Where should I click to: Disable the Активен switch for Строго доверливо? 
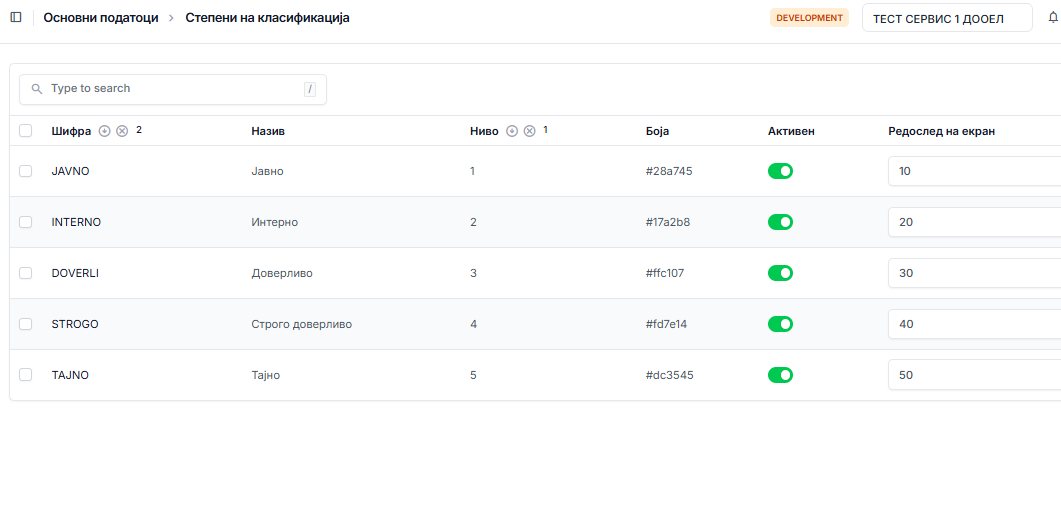point(780,324)
